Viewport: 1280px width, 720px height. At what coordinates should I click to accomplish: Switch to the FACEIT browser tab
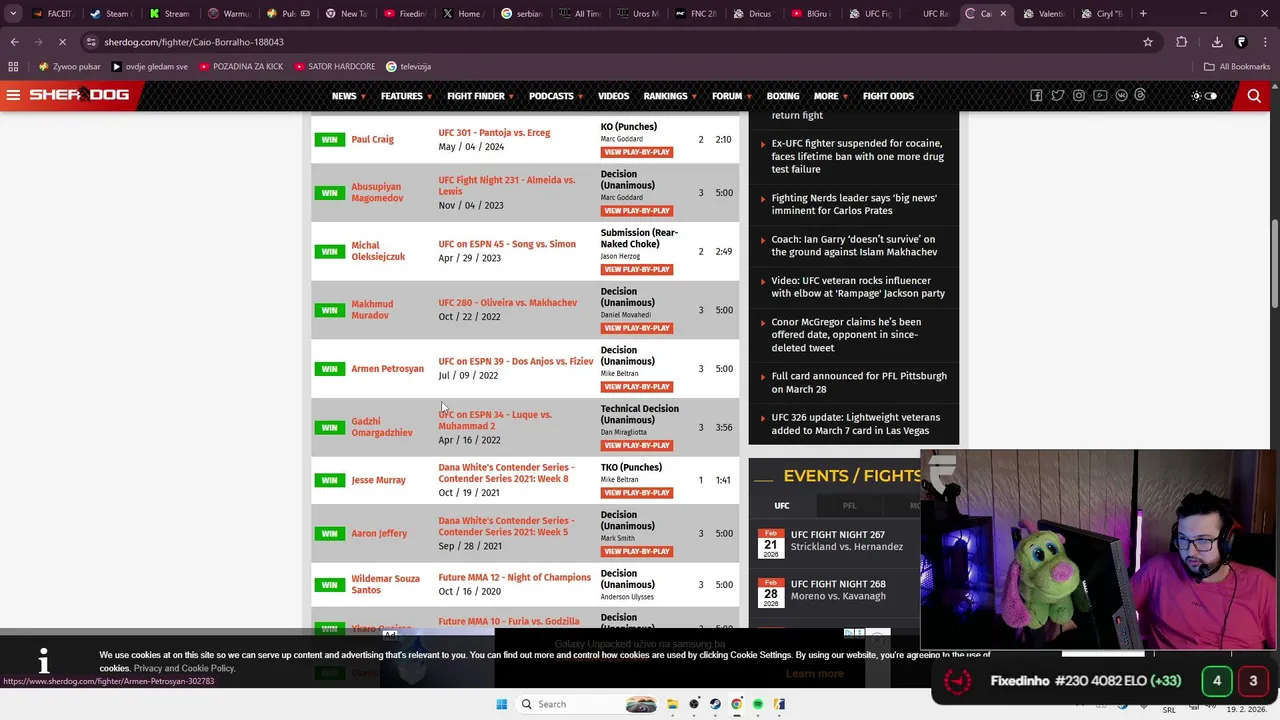click(x=52, y=14)
